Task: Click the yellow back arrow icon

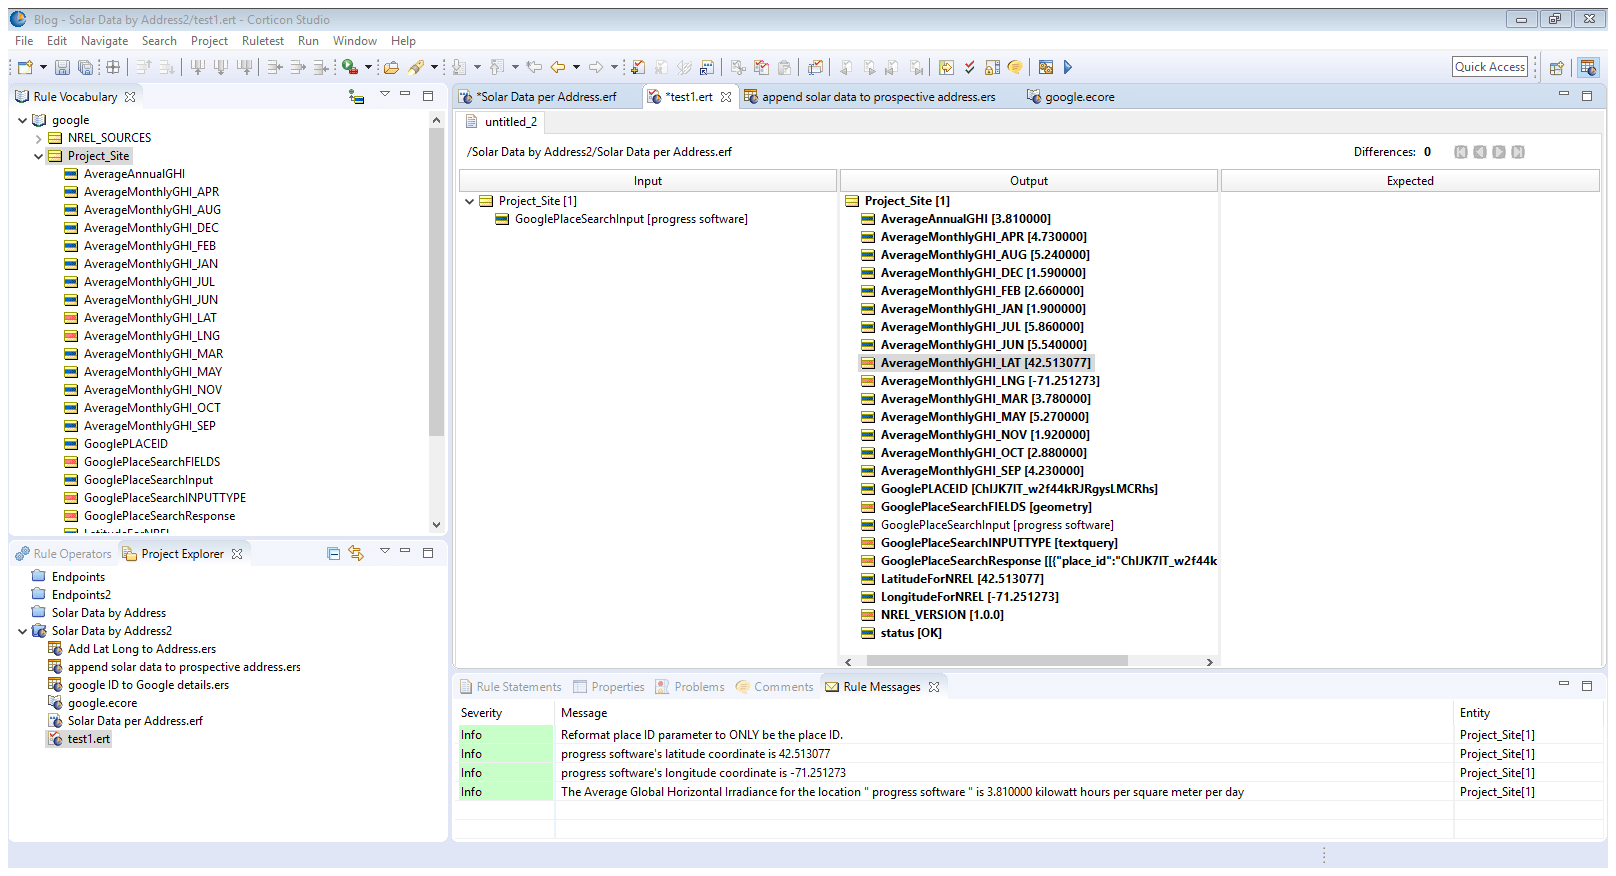Action: 558,67
